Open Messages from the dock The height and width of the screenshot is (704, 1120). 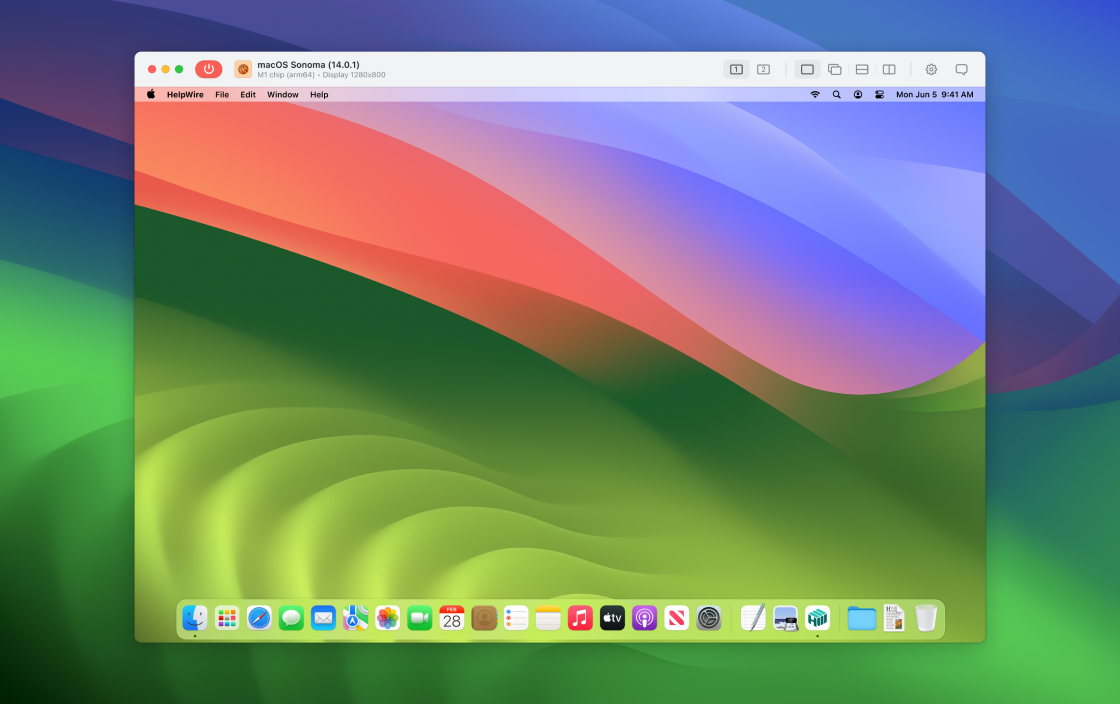coord(291,618)
